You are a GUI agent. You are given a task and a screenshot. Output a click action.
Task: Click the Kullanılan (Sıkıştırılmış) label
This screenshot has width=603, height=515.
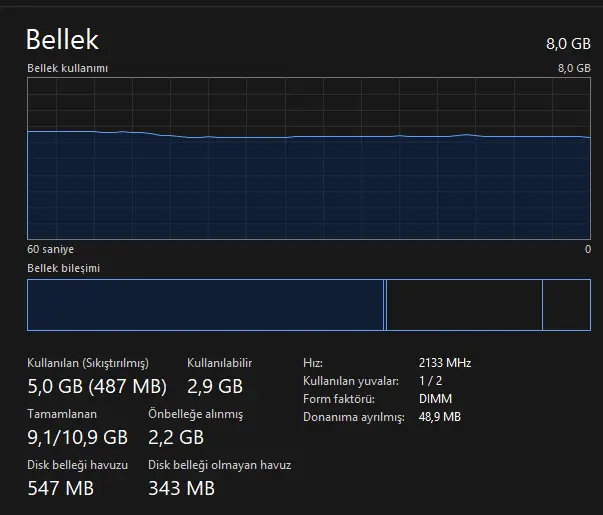coord(88,363)
